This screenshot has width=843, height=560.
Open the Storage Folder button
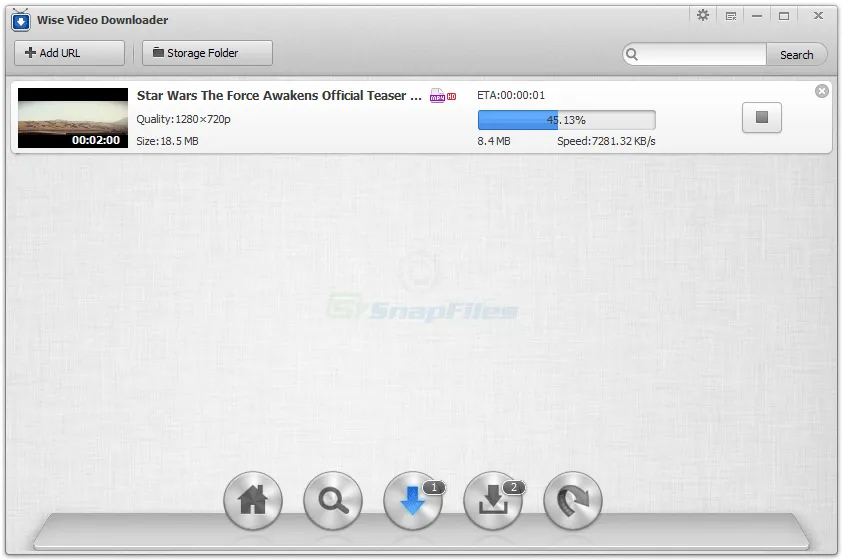208,53
